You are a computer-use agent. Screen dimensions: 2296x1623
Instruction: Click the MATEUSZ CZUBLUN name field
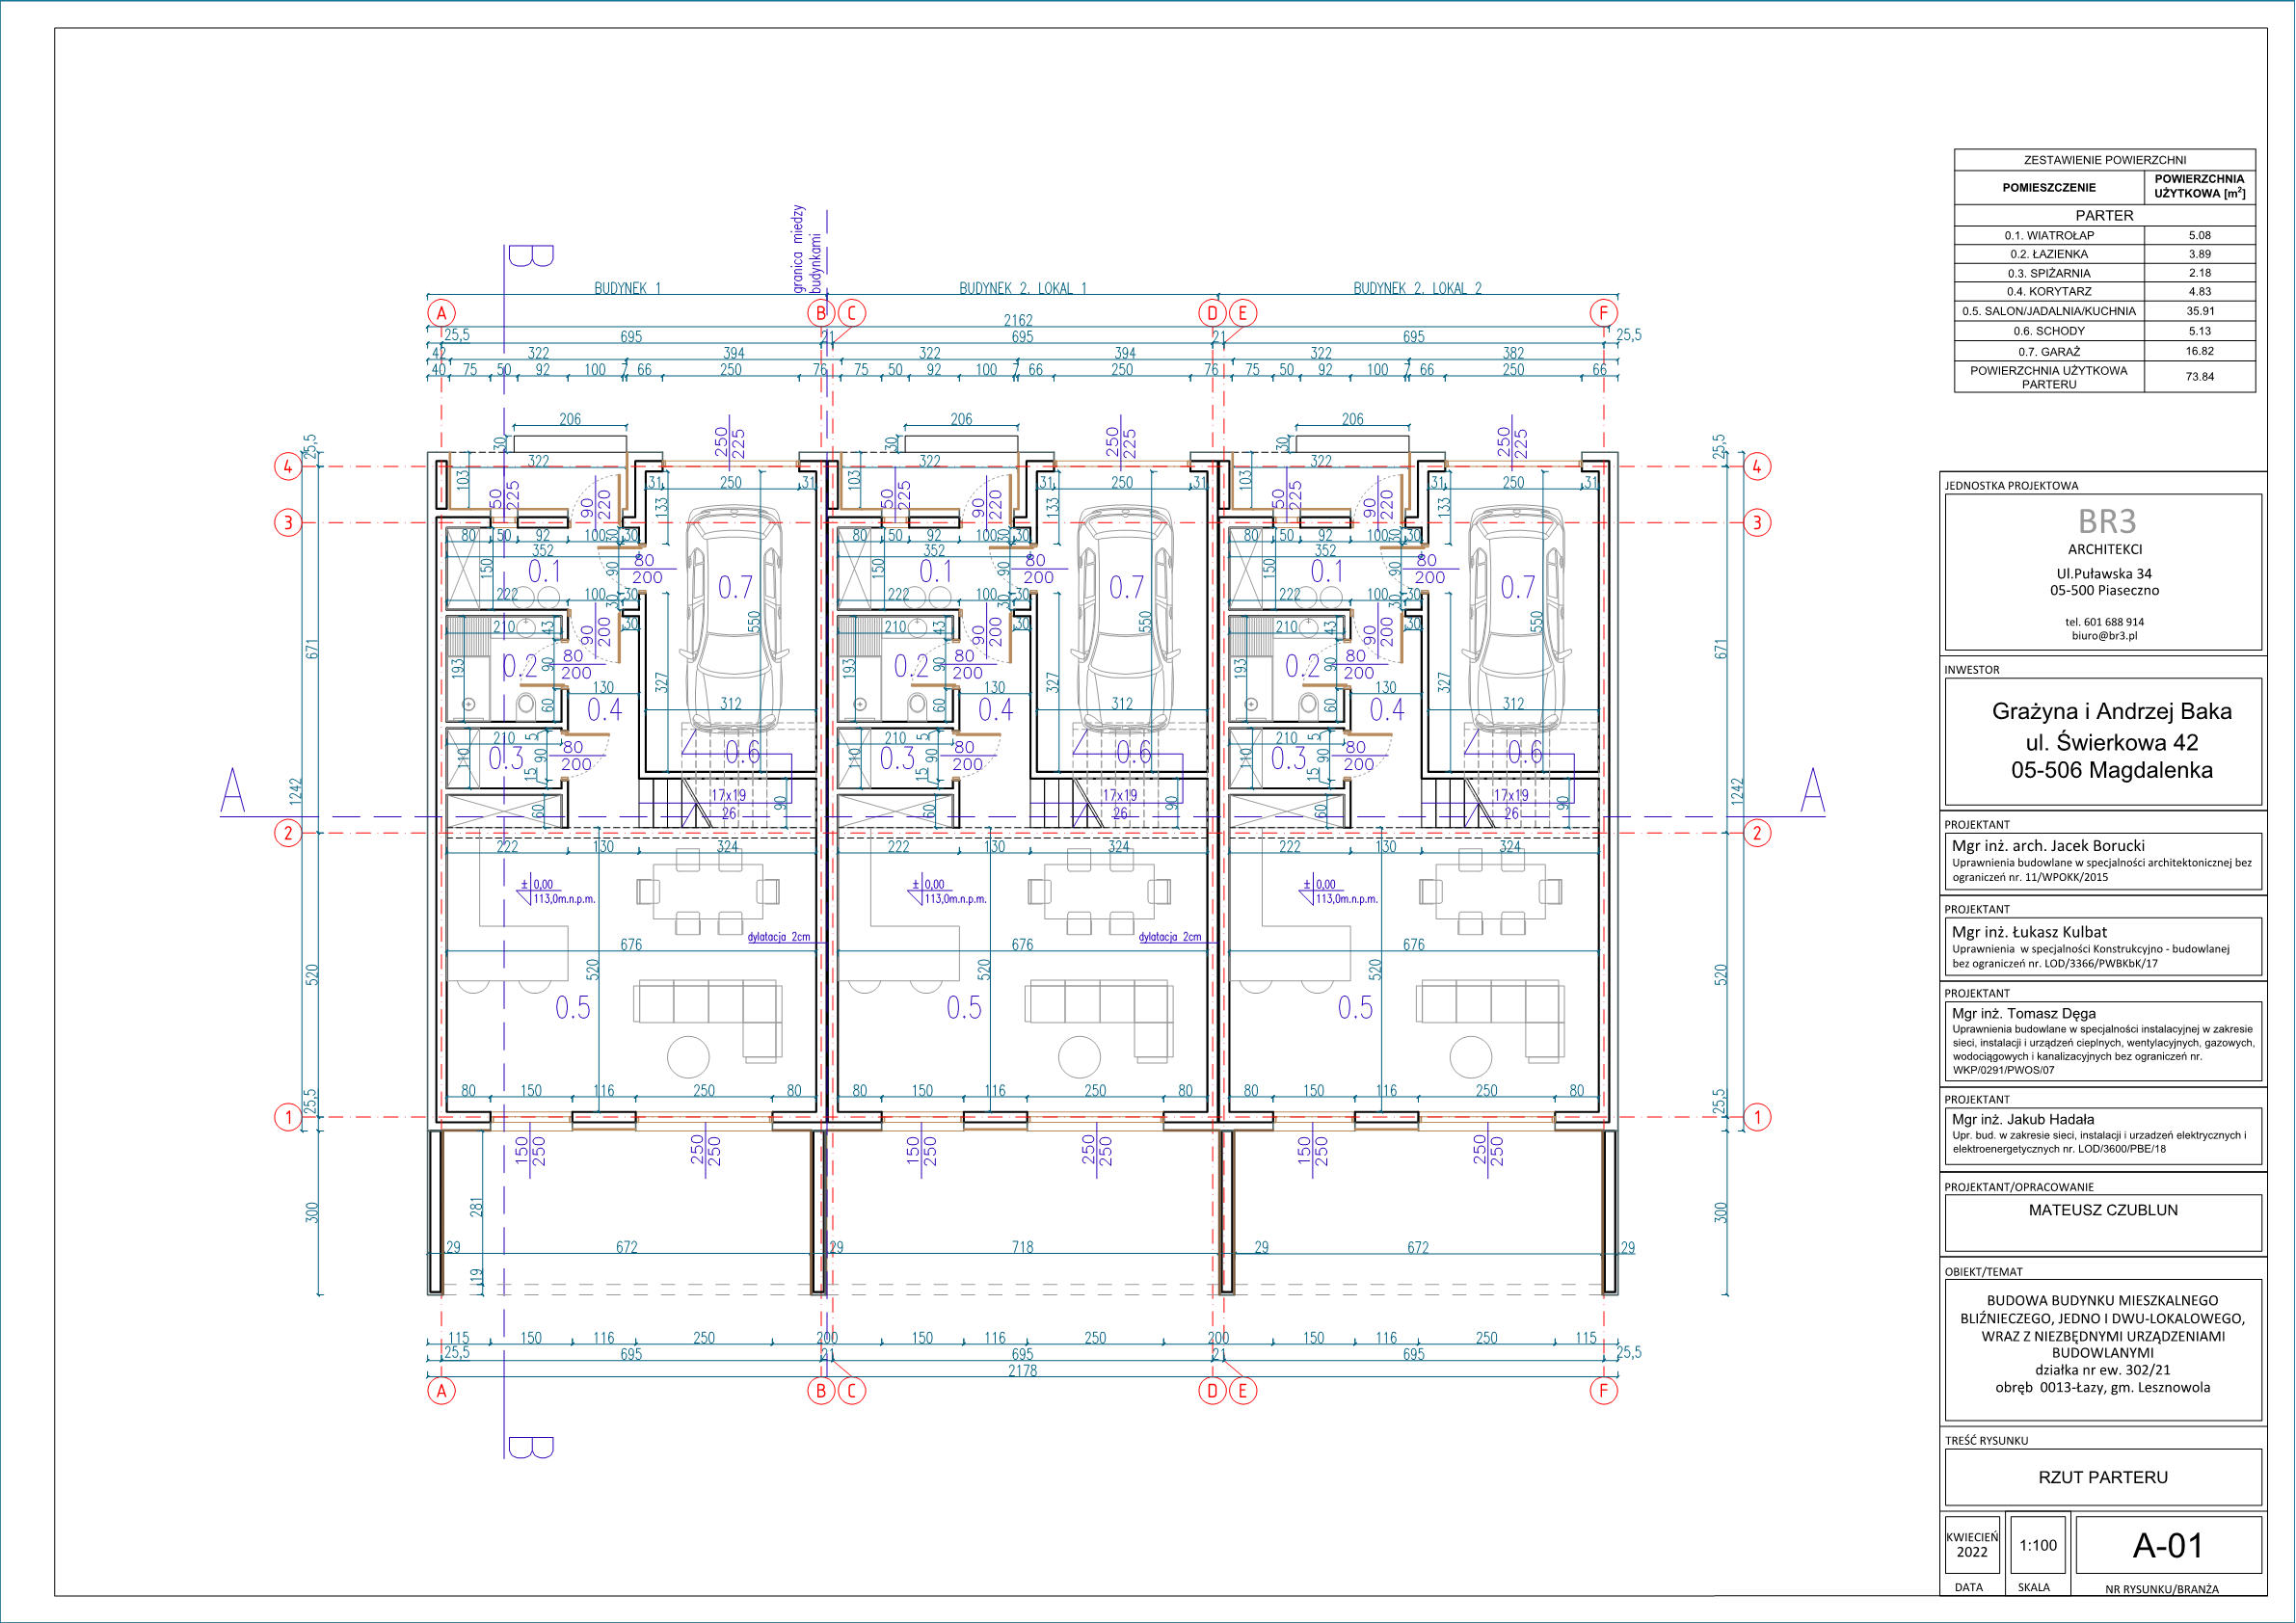coord(2102,1210)
